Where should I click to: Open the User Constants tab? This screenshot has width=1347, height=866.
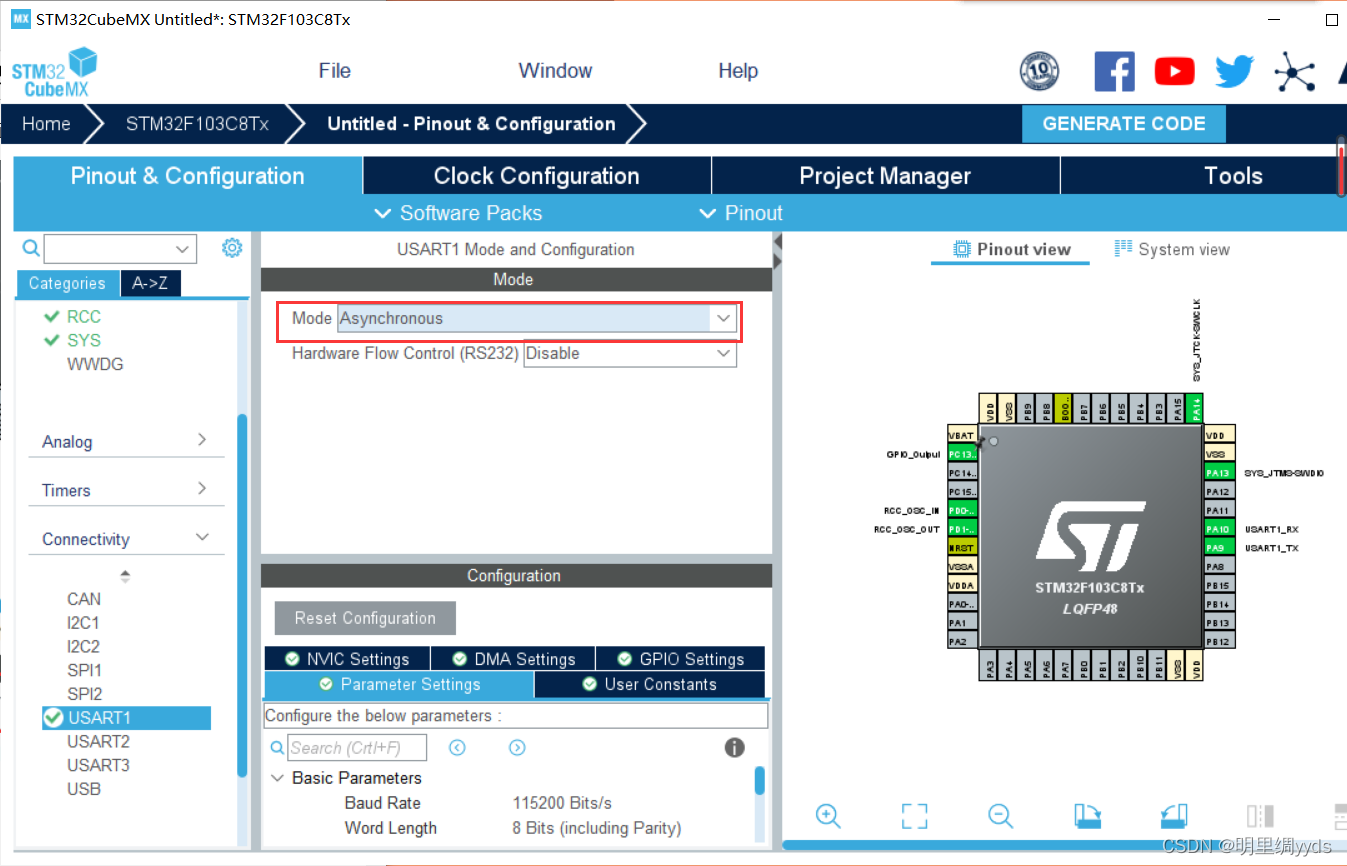(x=649, y=684)
